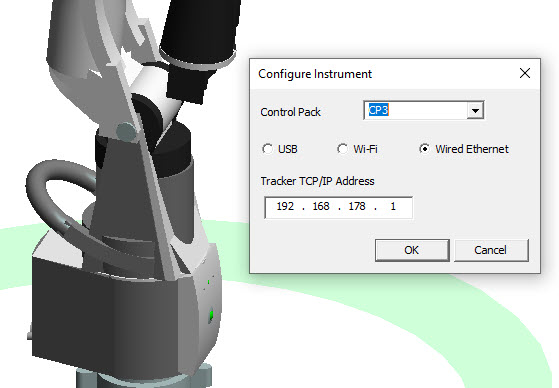Screen dimensions: 559x388
Task: Select the Wi-Fi connection option
Action: pos(357,149)
